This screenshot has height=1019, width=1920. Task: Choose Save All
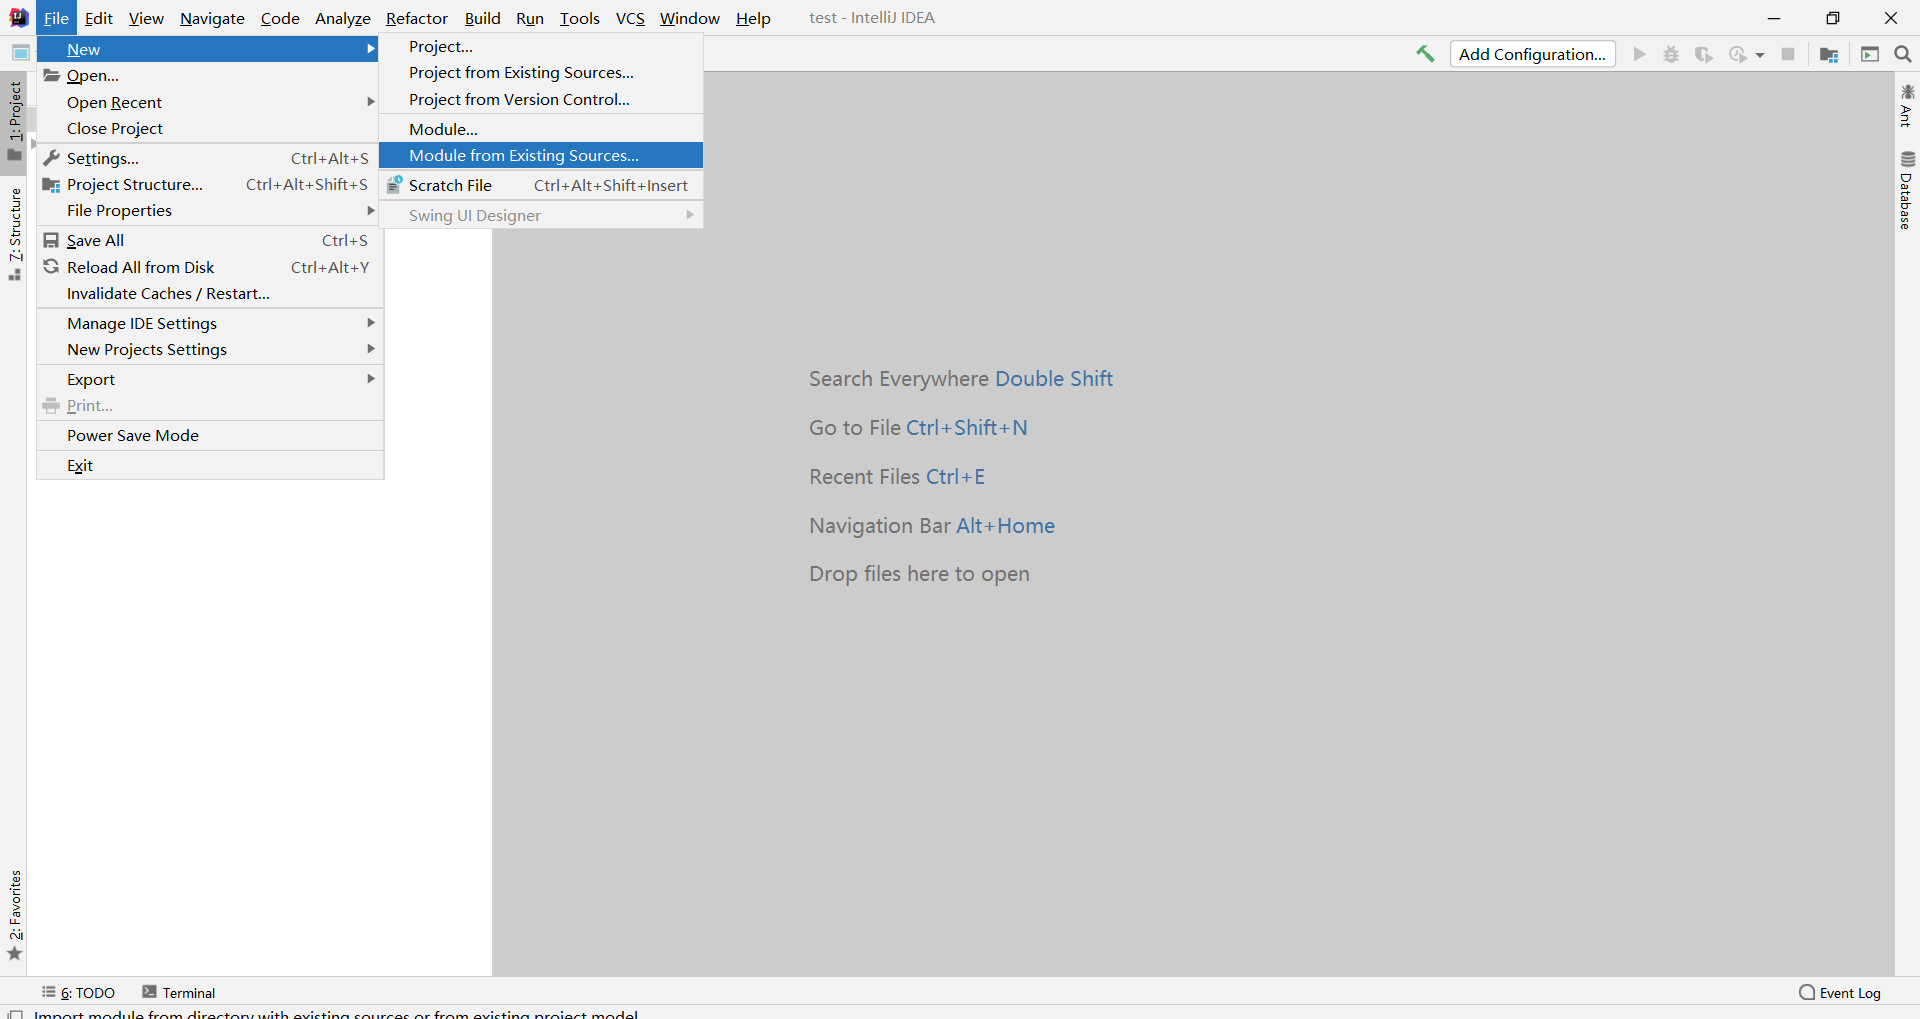coord(210,240)
